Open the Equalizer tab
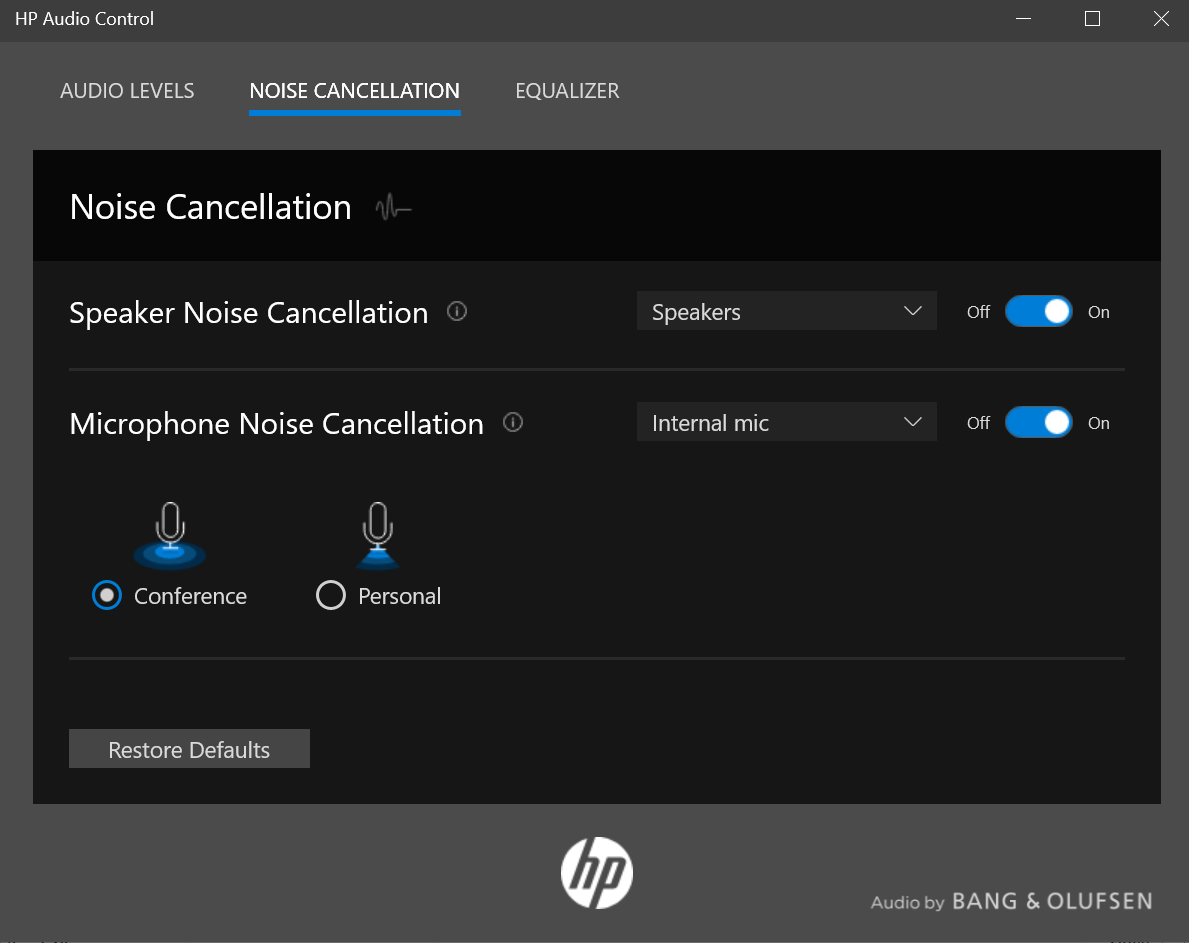 click(567, 91)
